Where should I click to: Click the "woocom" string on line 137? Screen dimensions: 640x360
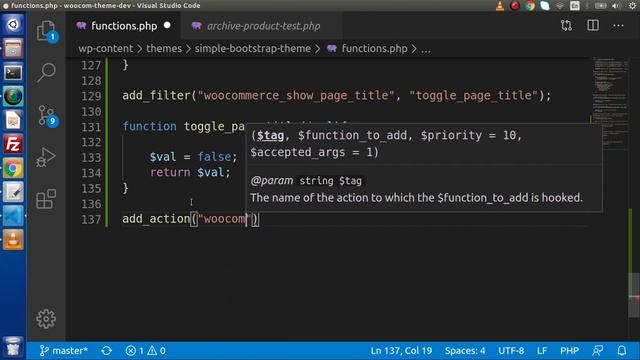[224, 219]
